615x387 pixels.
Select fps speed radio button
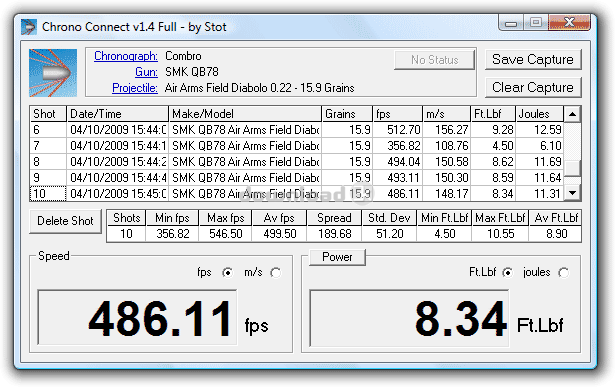(227, 273)
